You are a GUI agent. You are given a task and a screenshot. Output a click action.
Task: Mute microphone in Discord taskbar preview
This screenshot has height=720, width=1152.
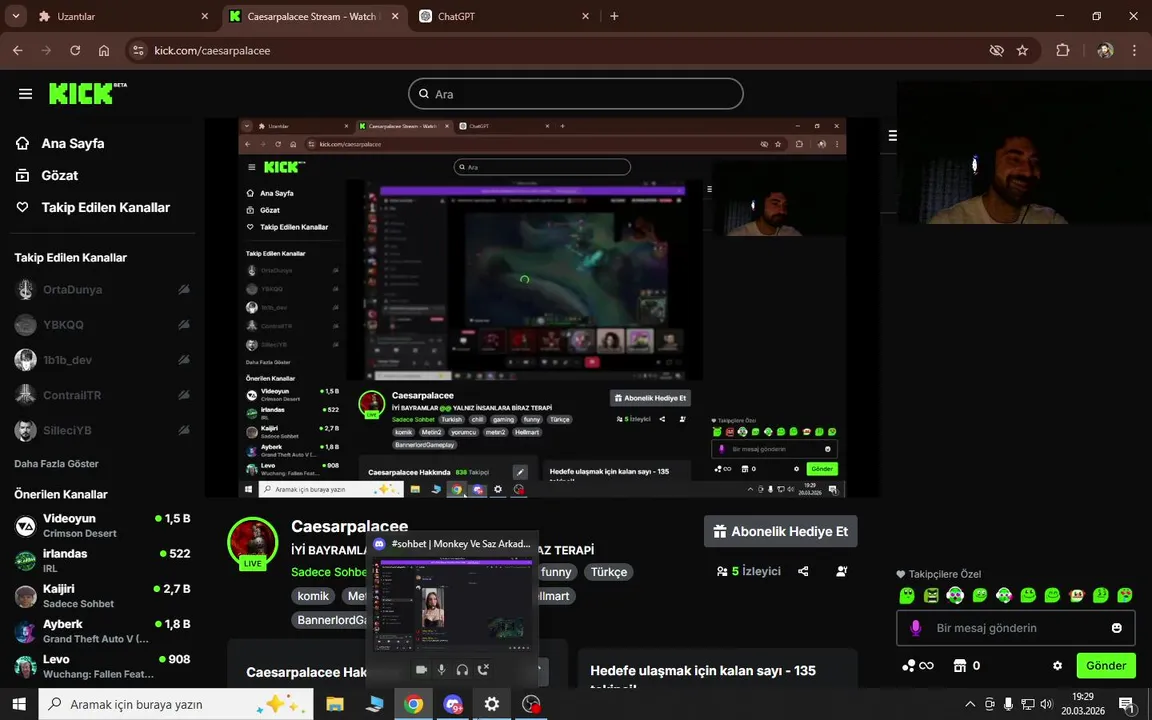(x=442, y=670)
